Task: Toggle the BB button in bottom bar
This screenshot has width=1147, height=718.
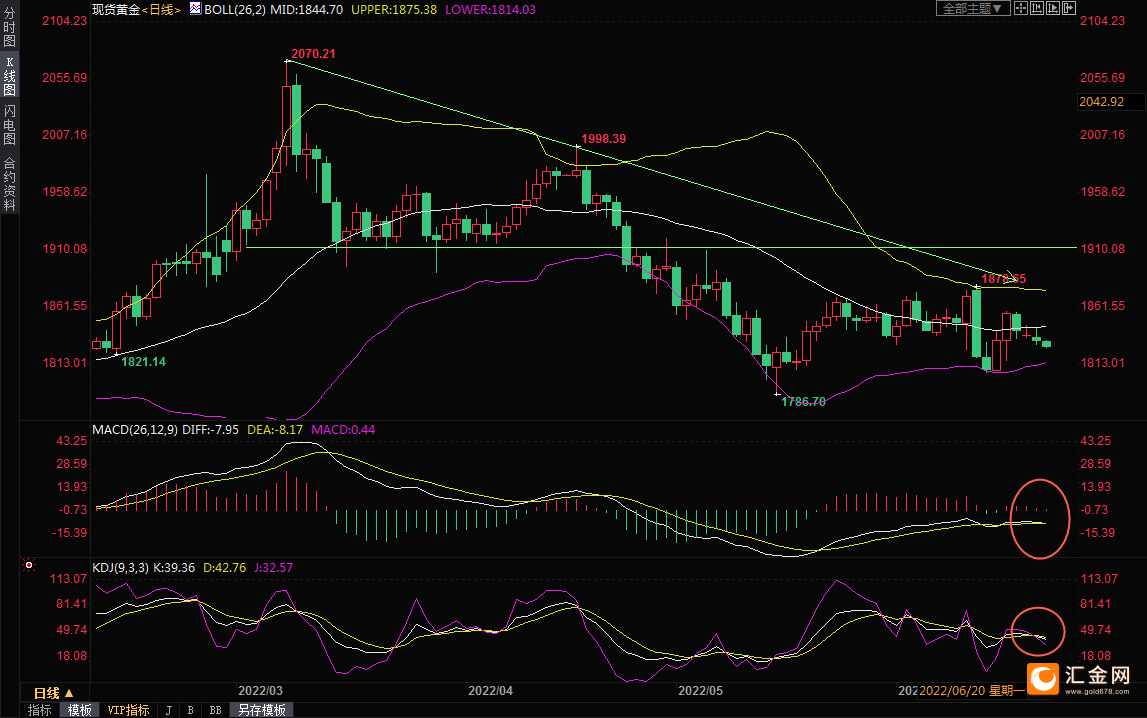Action: (x=214, y=710)
